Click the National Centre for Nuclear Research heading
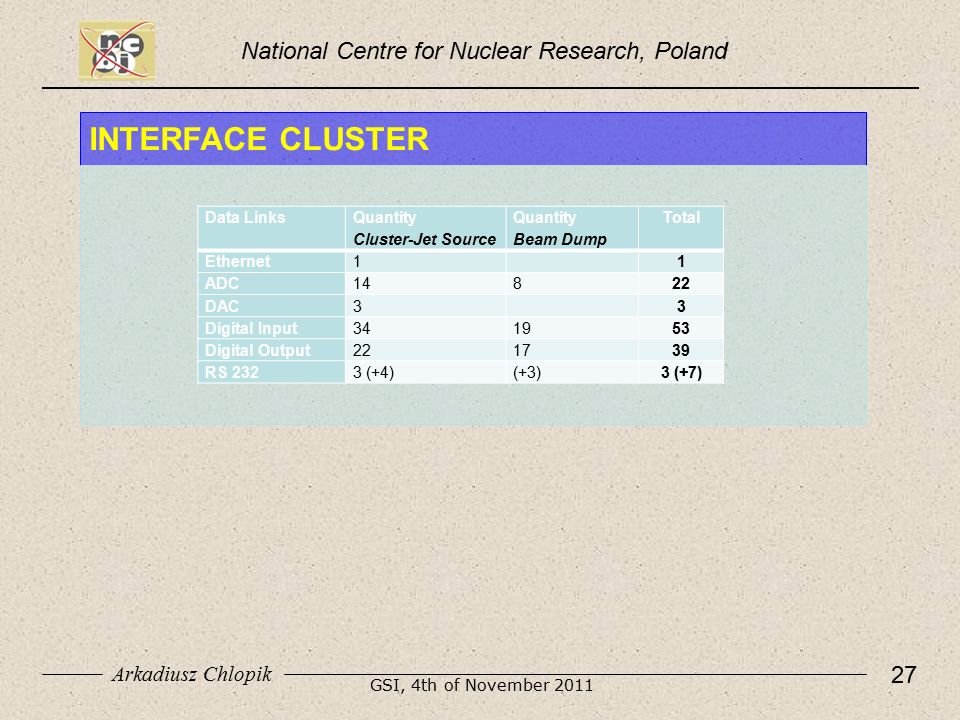The image size is (960, 720). point(484,51)
